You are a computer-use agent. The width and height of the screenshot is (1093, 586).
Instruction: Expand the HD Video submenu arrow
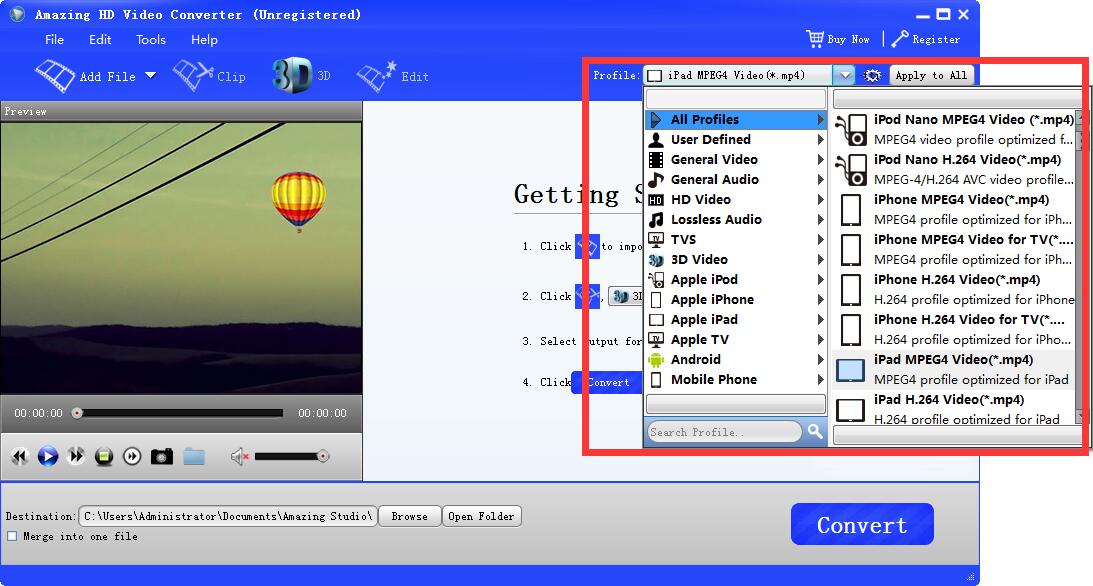[x=820, y=199]
